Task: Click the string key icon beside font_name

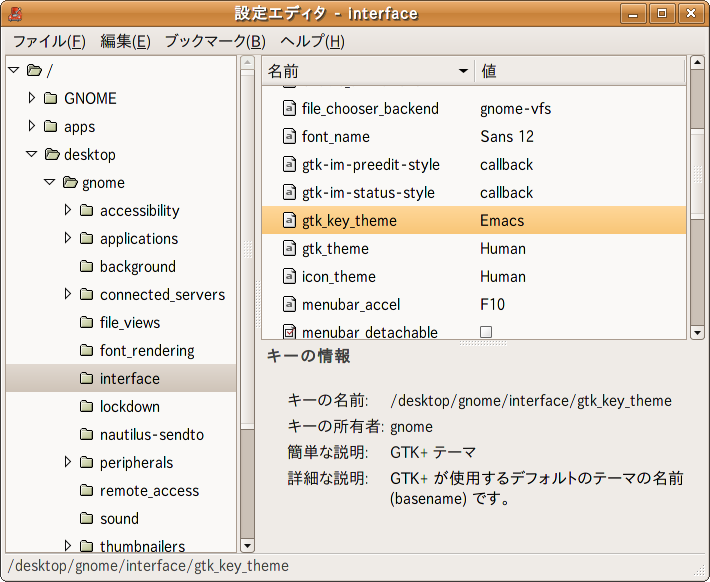Action: (289, 136)
